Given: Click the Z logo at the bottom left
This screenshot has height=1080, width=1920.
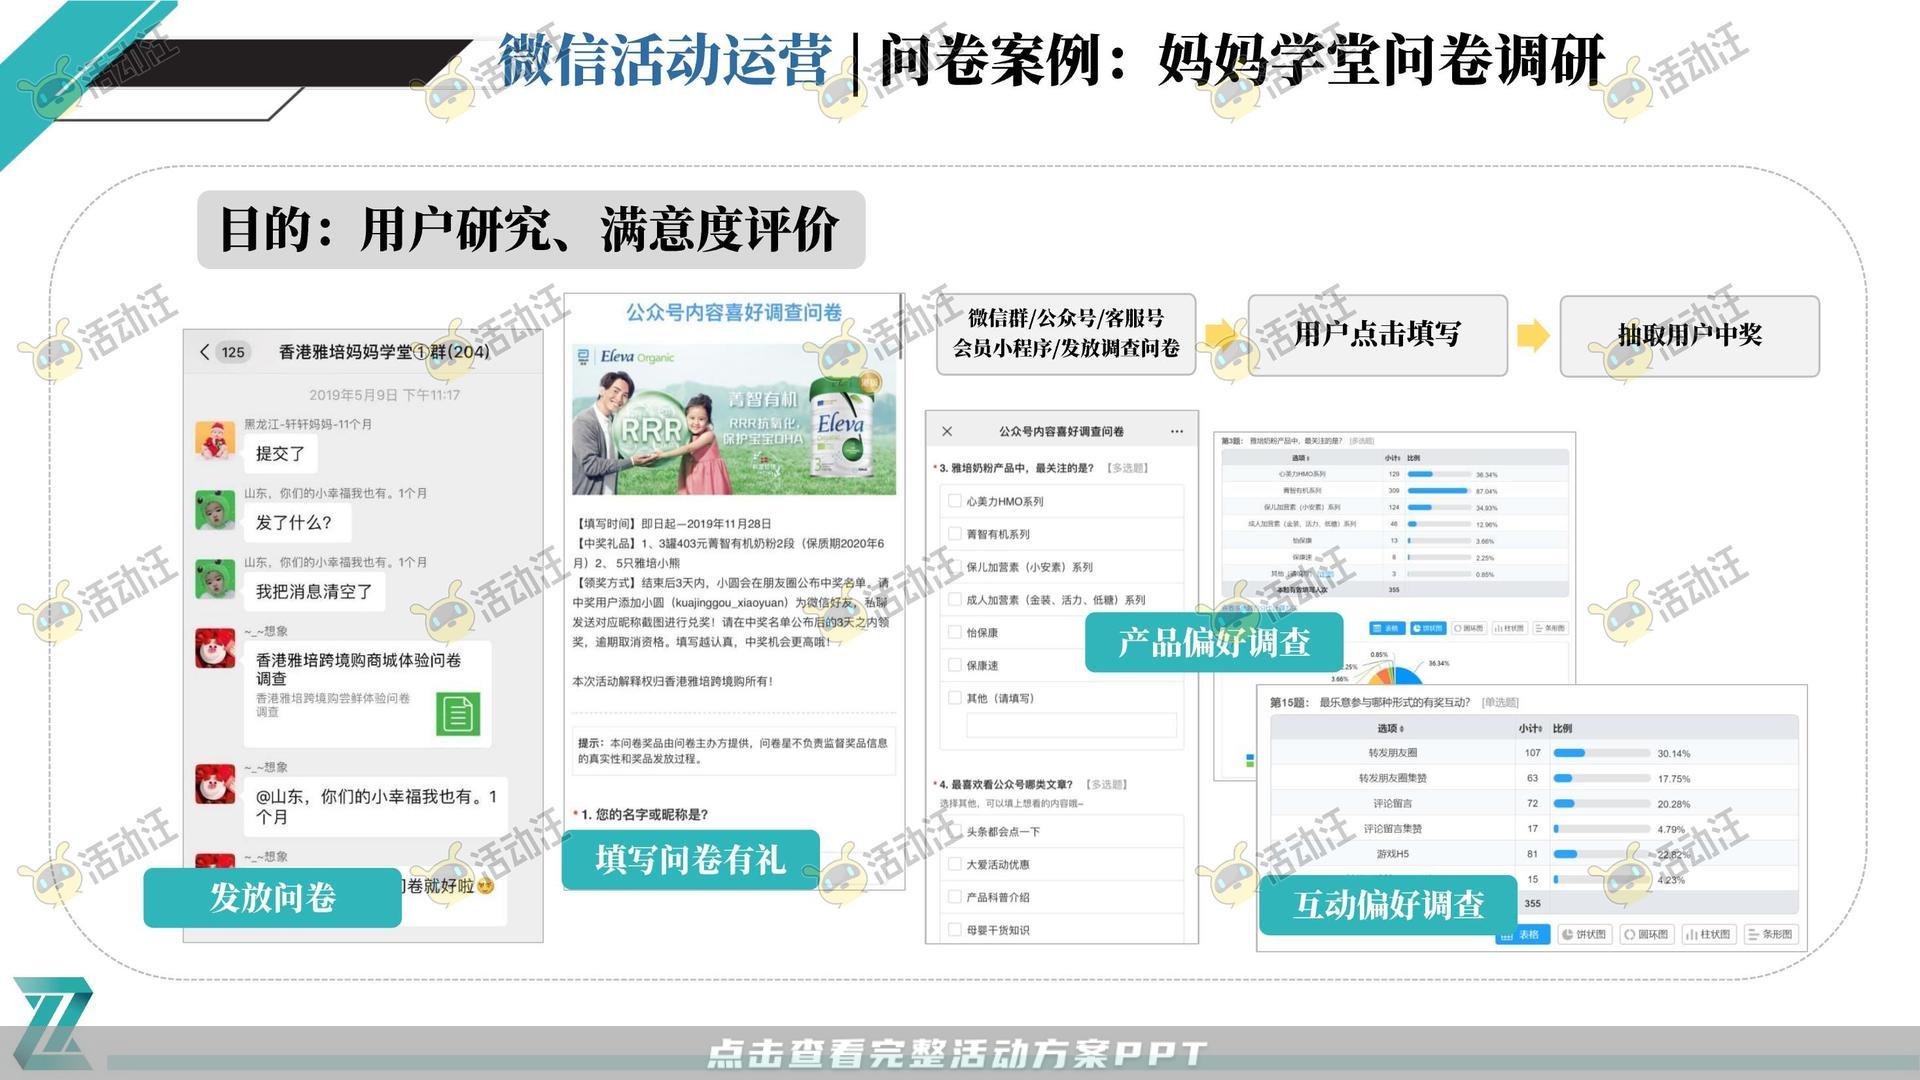Looking at the screenshot, I should tap(55, 1022).
